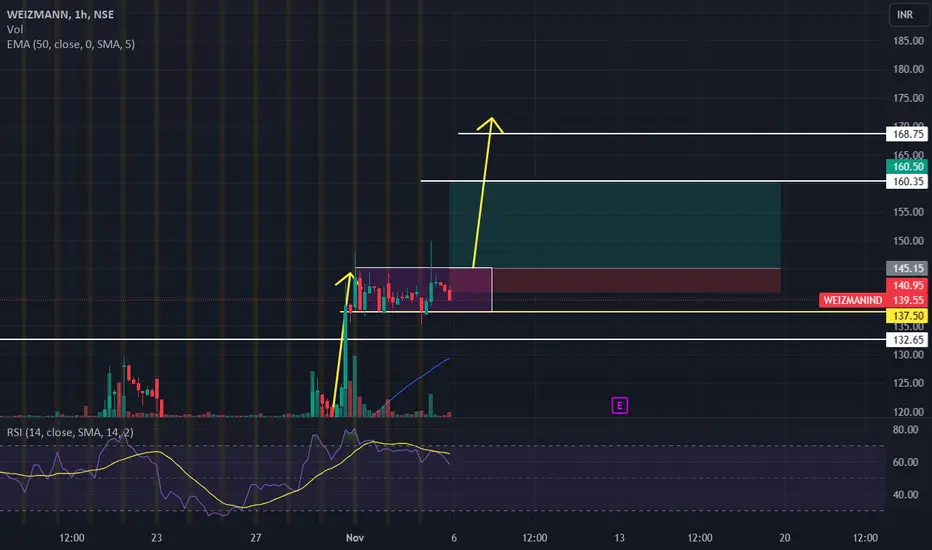The image size is (932, 550).
Task: Click the INR currency button
Action: (908, 14)
